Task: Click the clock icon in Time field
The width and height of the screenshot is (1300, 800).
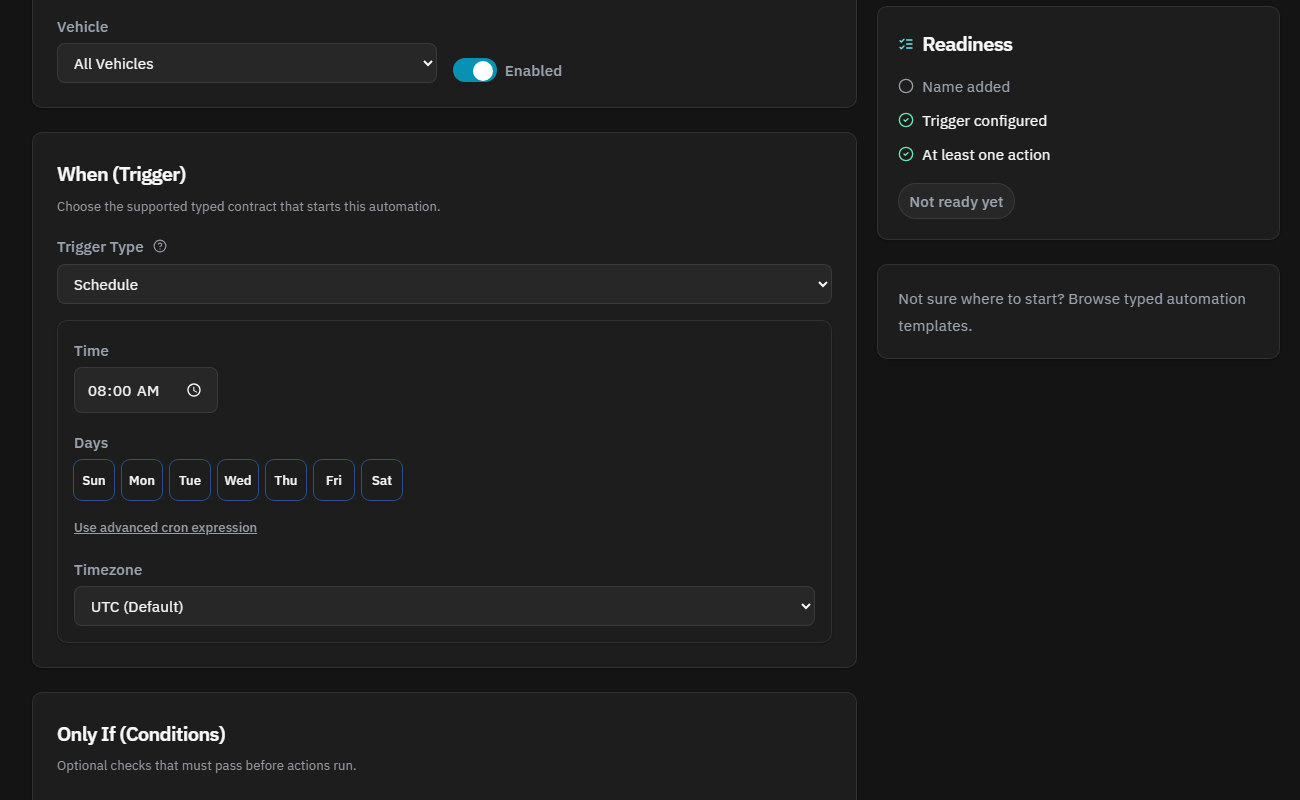Action: coord(194,390)
